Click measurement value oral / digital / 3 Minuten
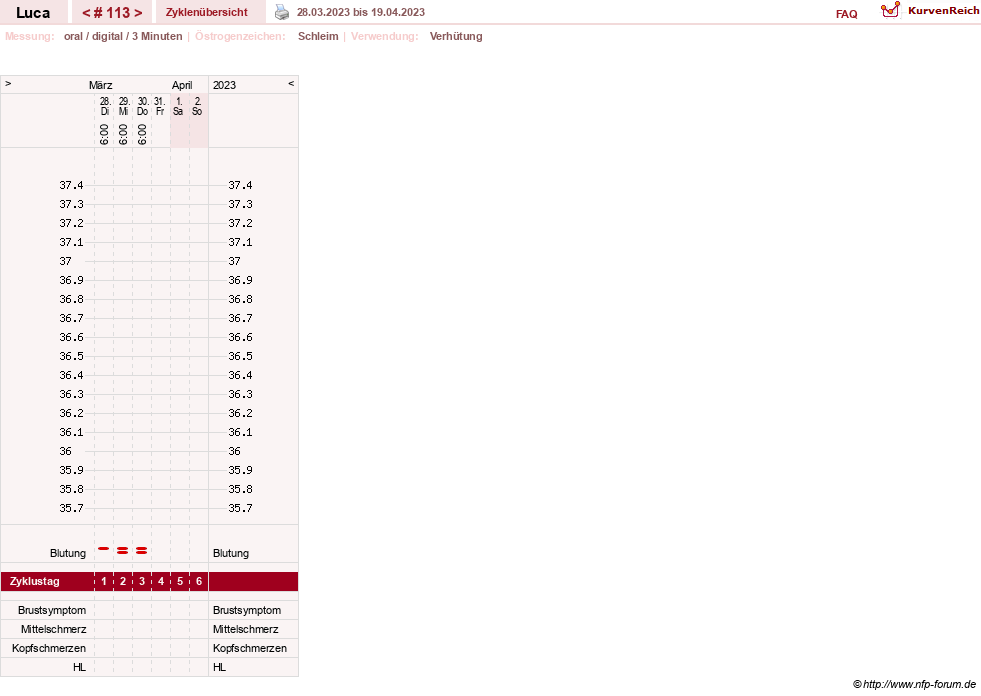This screenshot has width=981, height=696. tap(123, 36)
